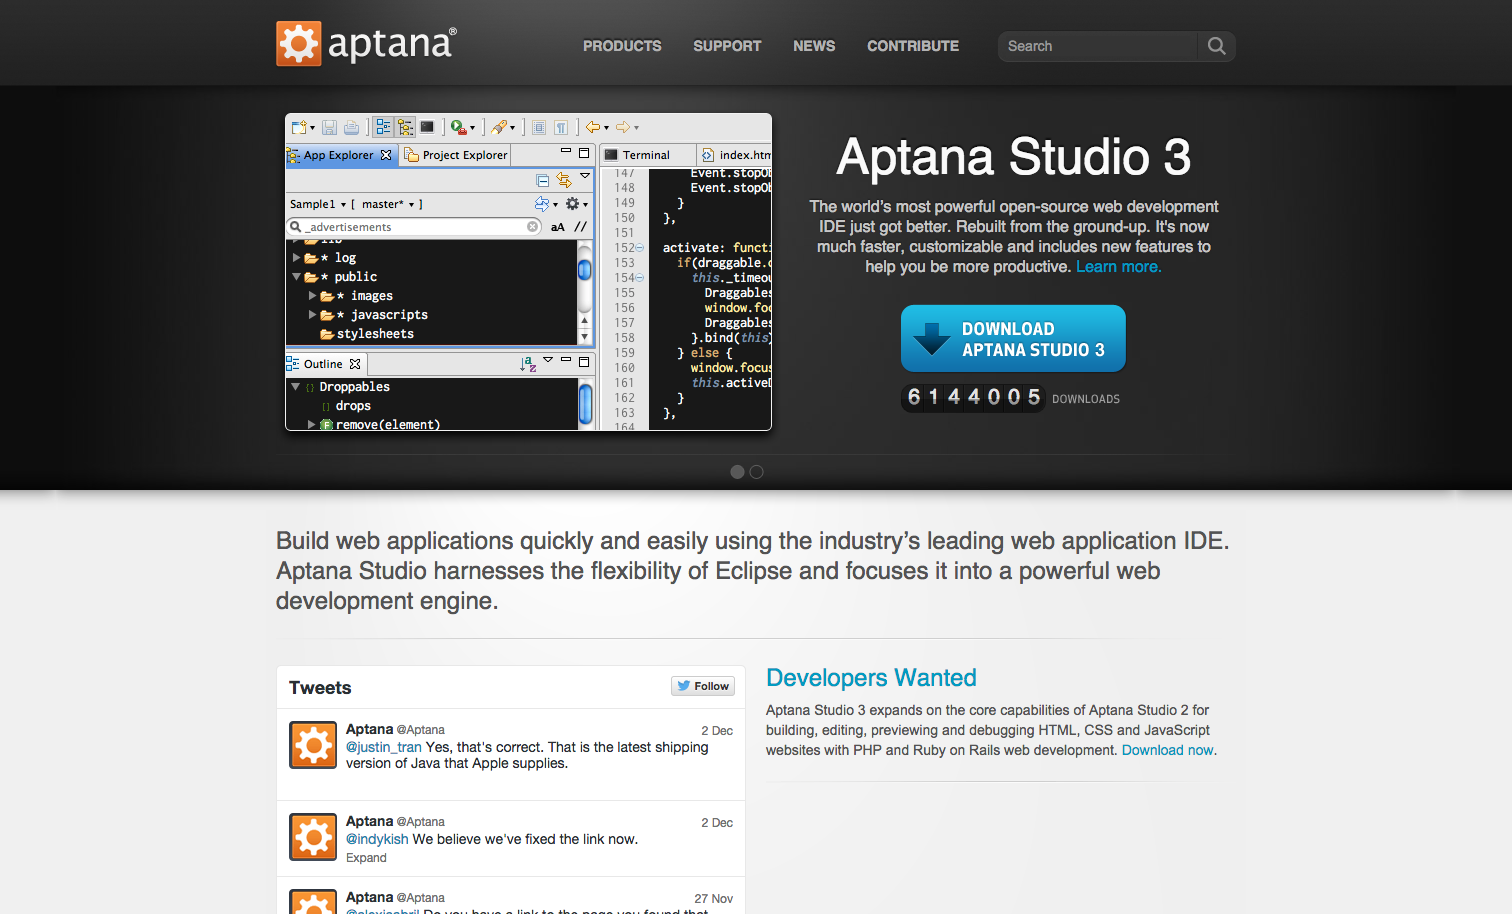Expand the javascripts folder

[312, 315]
